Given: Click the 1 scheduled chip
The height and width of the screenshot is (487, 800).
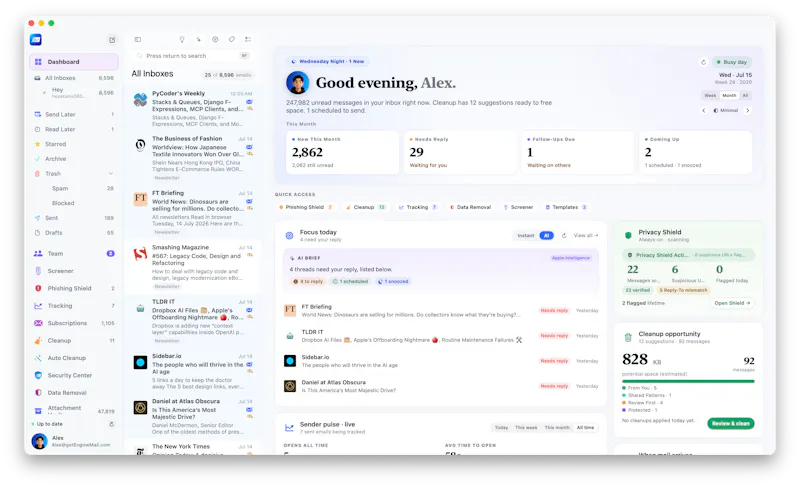Looking at the screenshot, I should pos(350,281).
